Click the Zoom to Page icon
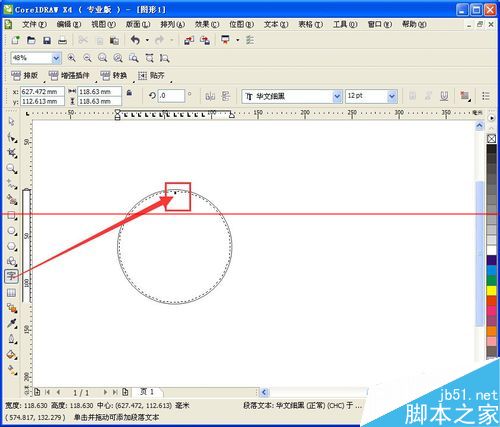The width and height of the screenshot is (500, 427). coord(134,58)
